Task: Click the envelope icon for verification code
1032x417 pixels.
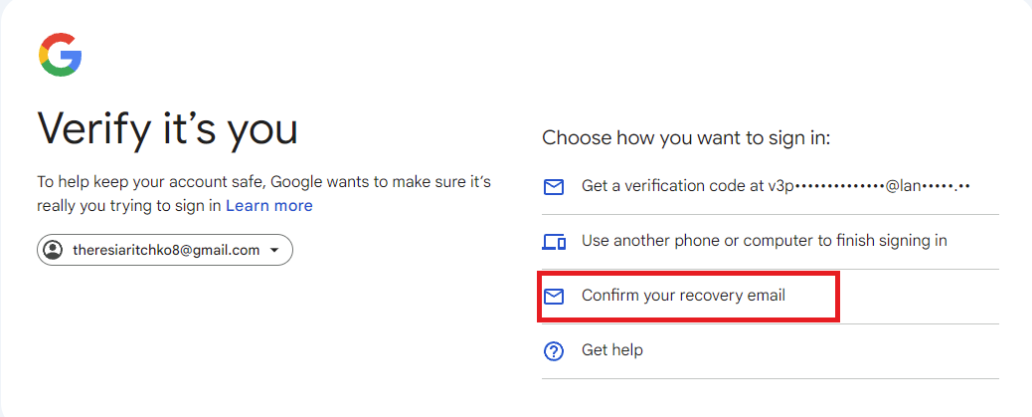Action: pos(553,187)
